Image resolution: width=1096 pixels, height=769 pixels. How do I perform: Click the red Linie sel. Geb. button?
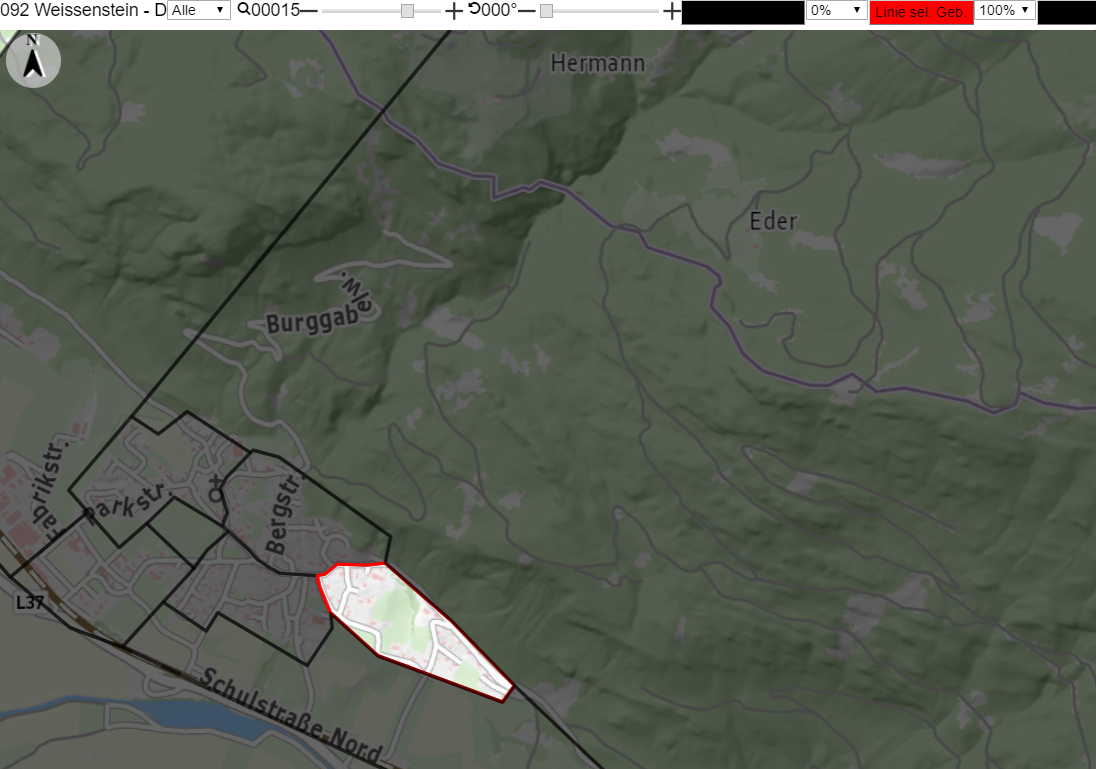pyautogui.click(x=921, y=12)
